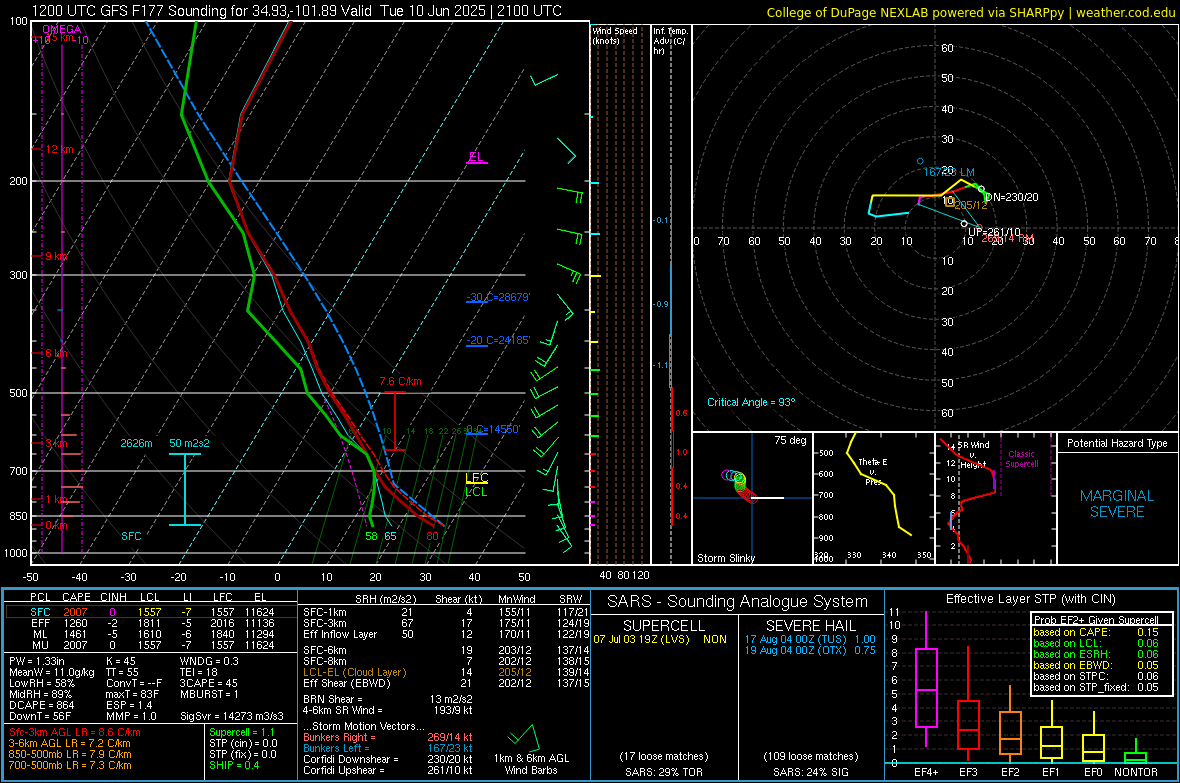Click the SARS: 29% TOR text
This screenshot has width=1180, height=783.
[663, 772]
